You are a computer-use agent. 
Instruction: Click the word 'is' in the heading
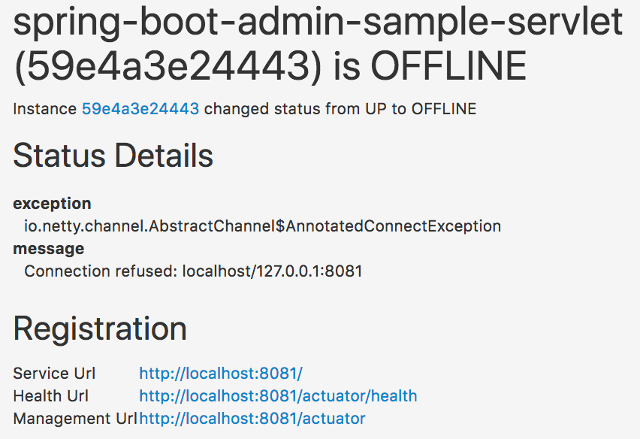[x=347, y=66]
